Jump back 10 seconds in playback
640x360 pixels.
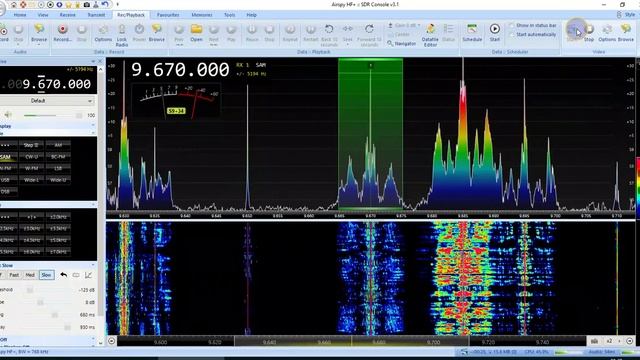tap(329, 35)
